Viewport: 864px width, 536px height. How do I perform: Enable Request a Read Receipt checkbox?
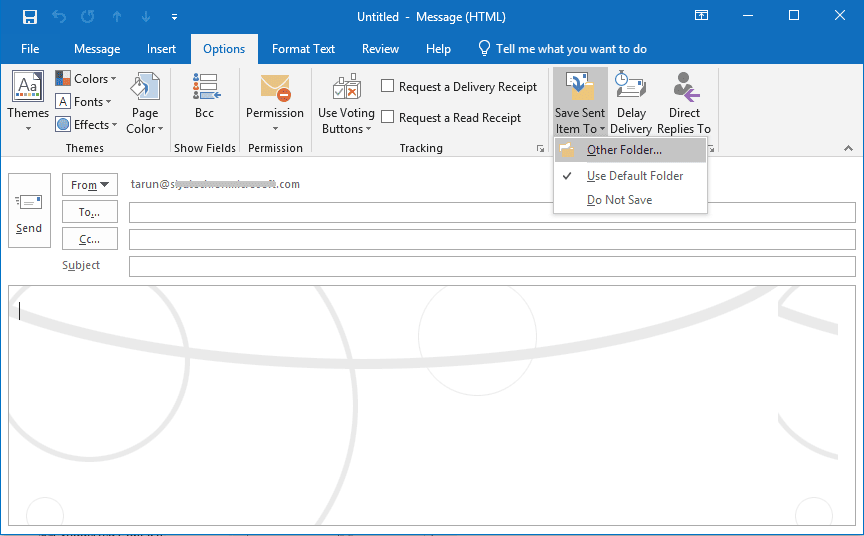pos(387,117)
